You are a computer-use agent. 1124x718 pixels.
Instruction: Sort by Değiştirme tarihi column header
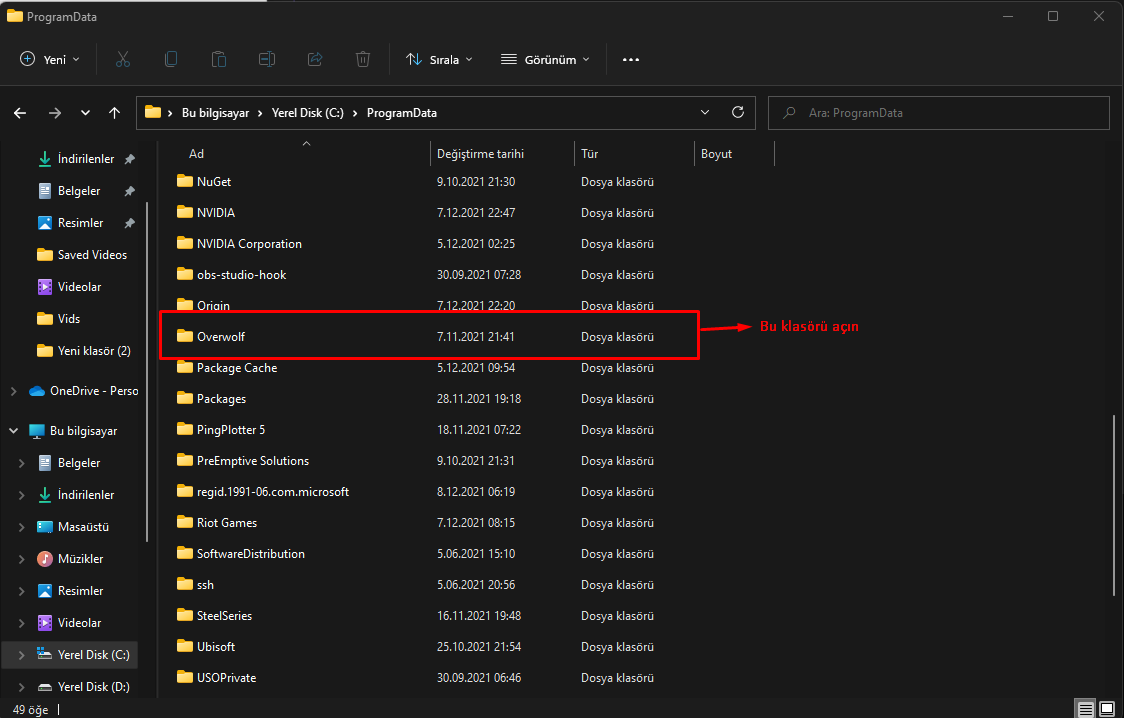(481, 154)
